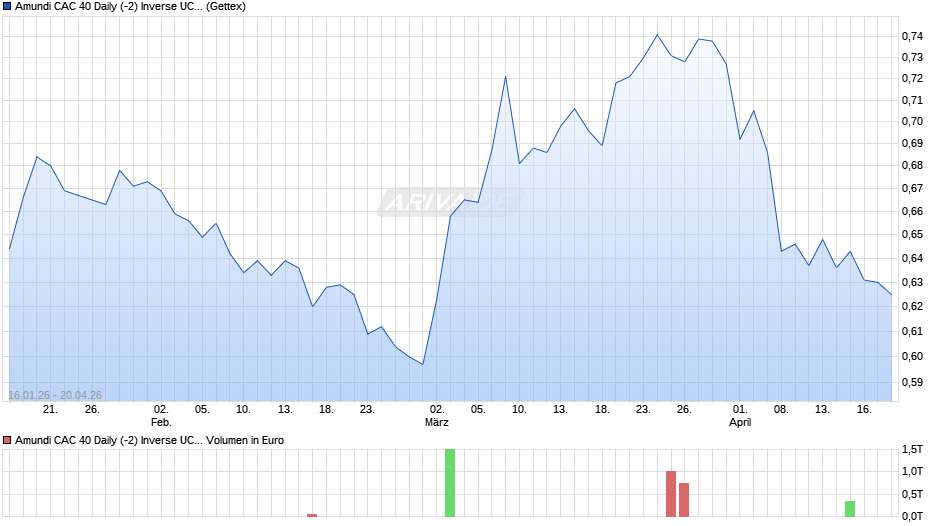Click the price axis label '0,74'
This screenshot has width=940, height=526.
pos(912,37)
